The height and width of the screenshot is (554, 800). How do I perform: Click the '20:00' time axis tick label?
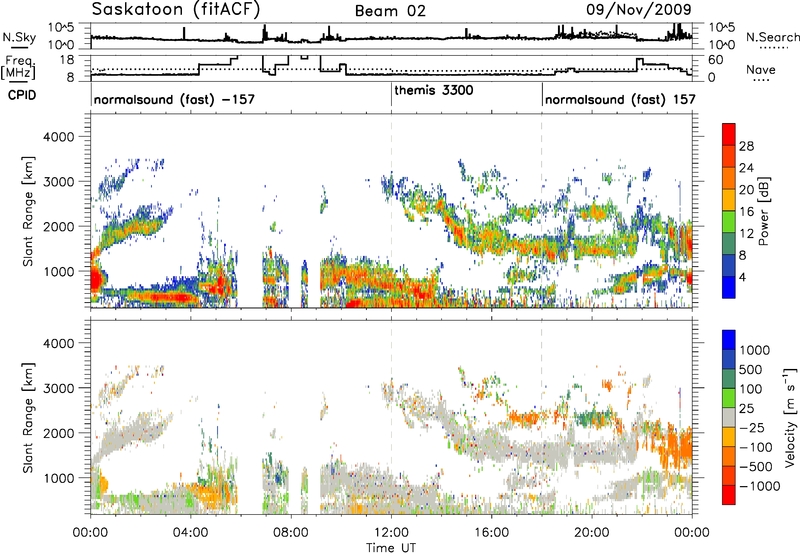pyautogui.click(x=592, y=533)
